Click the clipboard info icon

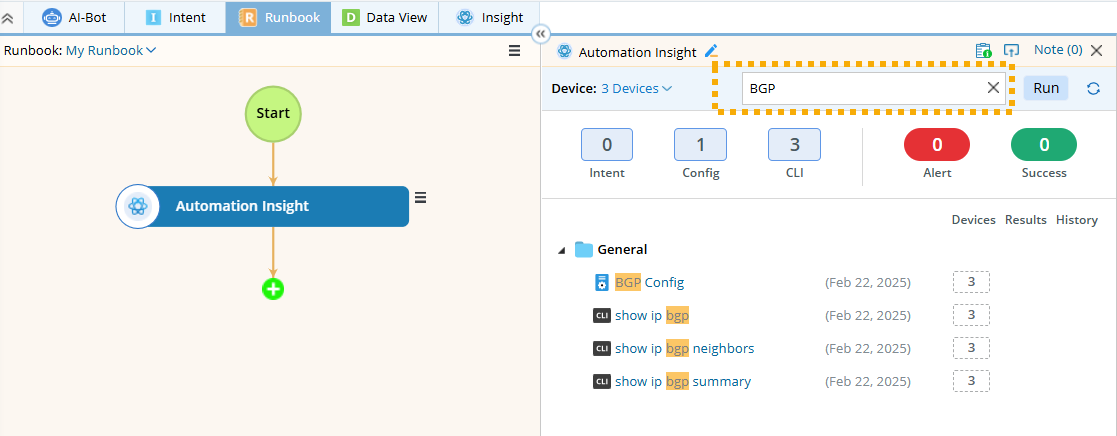point(983,50)
